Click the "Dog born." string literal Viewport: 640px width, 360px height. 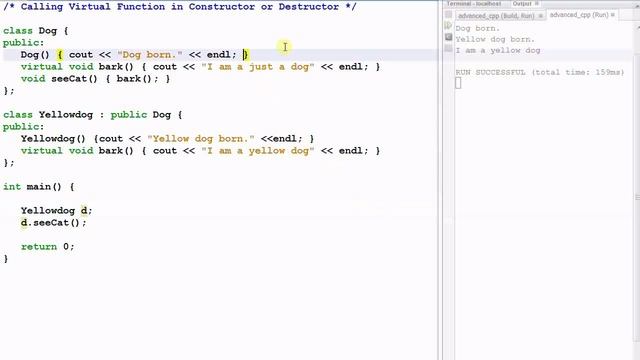click(150, 55)
